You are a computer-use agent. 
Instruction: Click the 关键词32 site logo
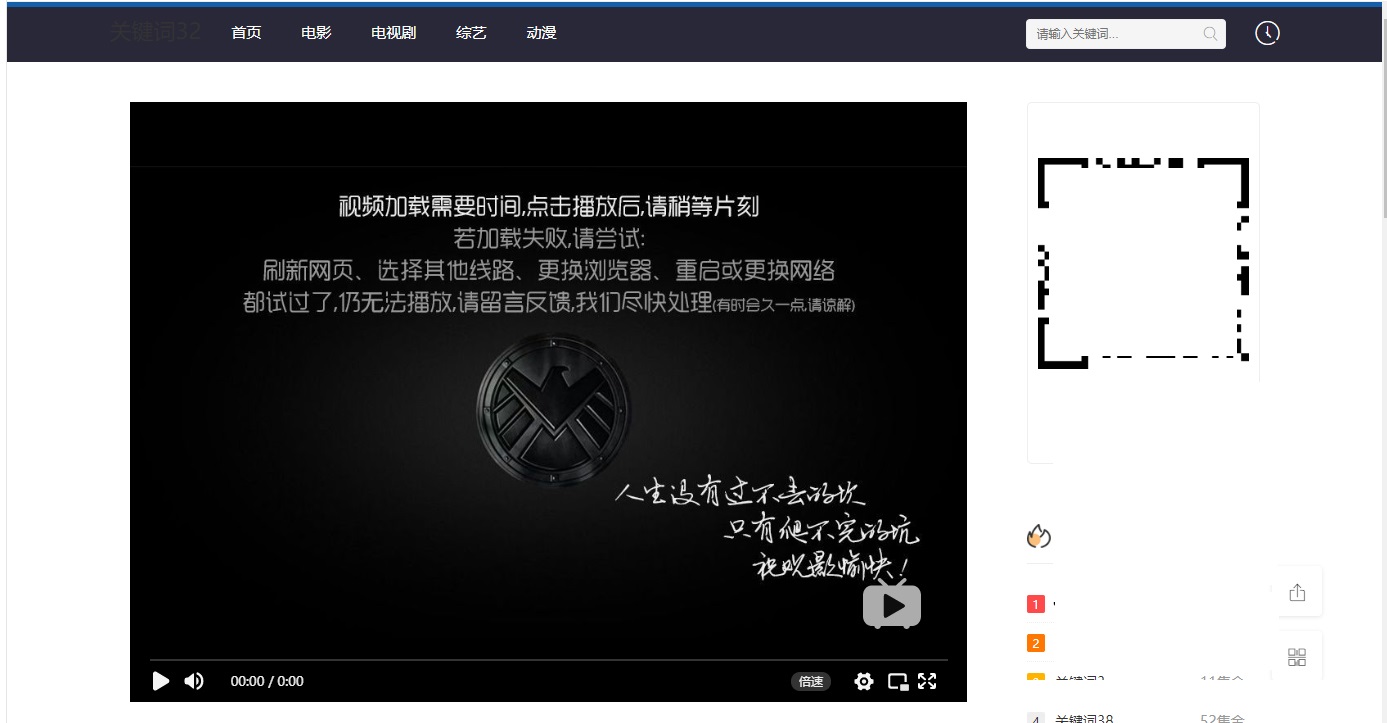click(155, 32)
